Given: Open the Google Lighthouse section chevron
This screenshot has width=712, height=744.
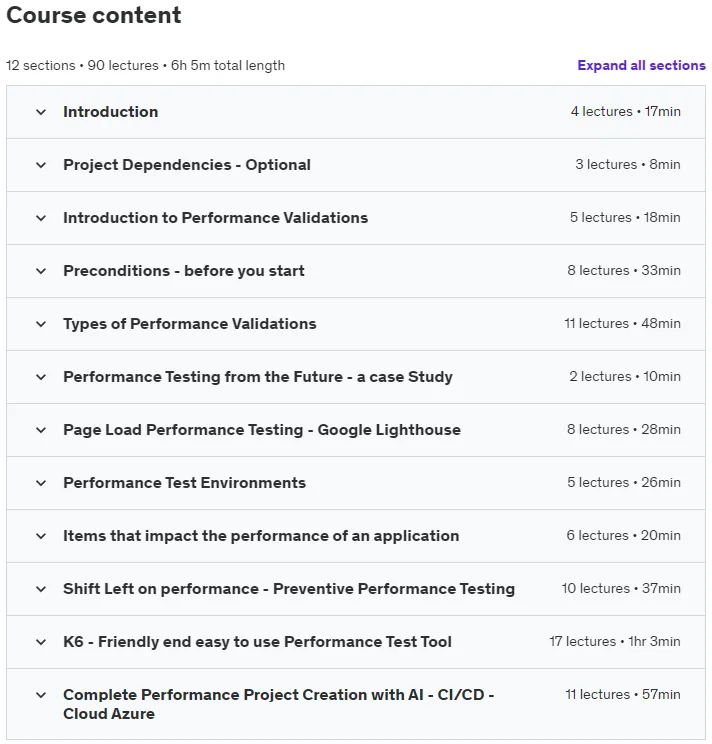Looking at the screenshot, I should click(x=41, y=430).
